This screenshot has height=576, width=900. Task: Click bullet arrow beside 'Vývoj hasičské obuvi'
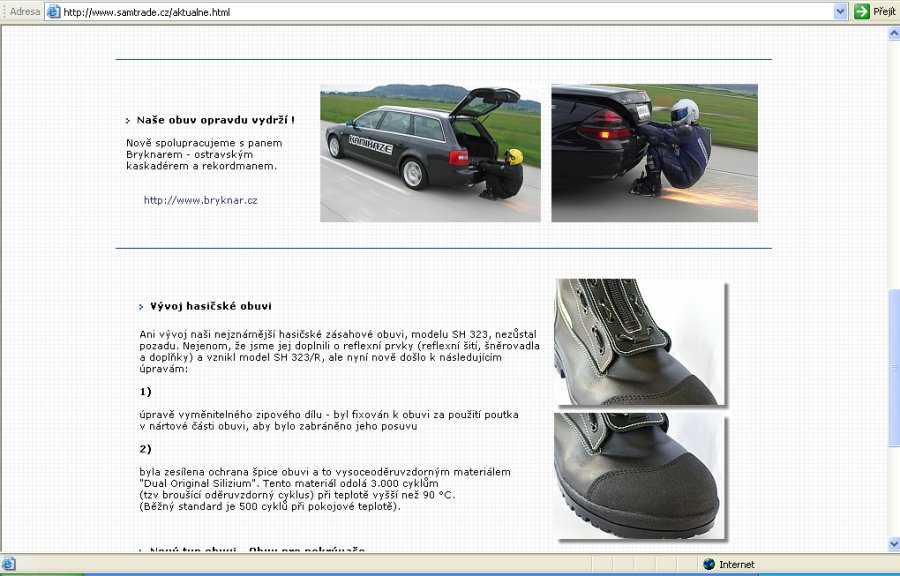pyautogui.click(x=141, y=307)
